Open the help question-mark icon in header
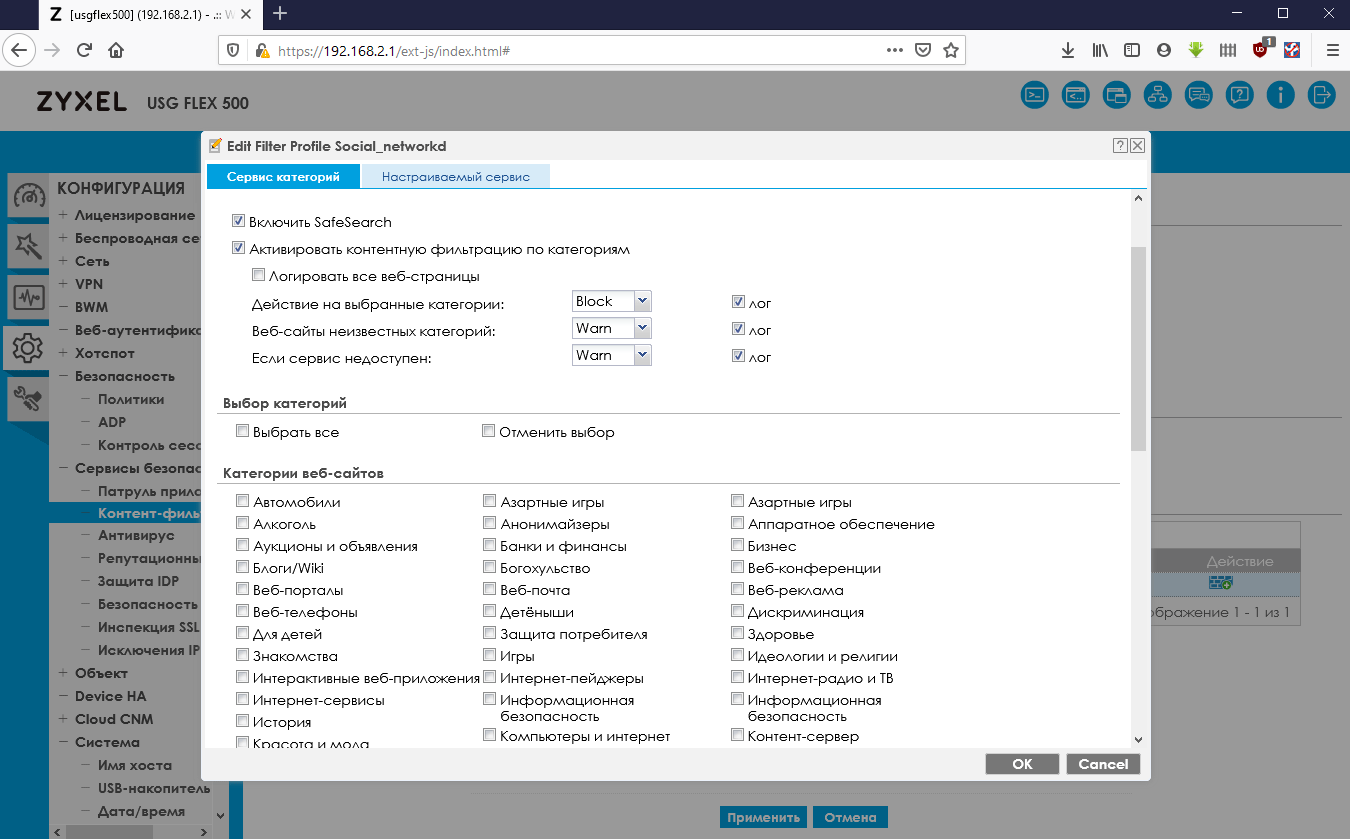This screenshot has width=1350, height=839. pyautogui.click(x=1239, y=95)
